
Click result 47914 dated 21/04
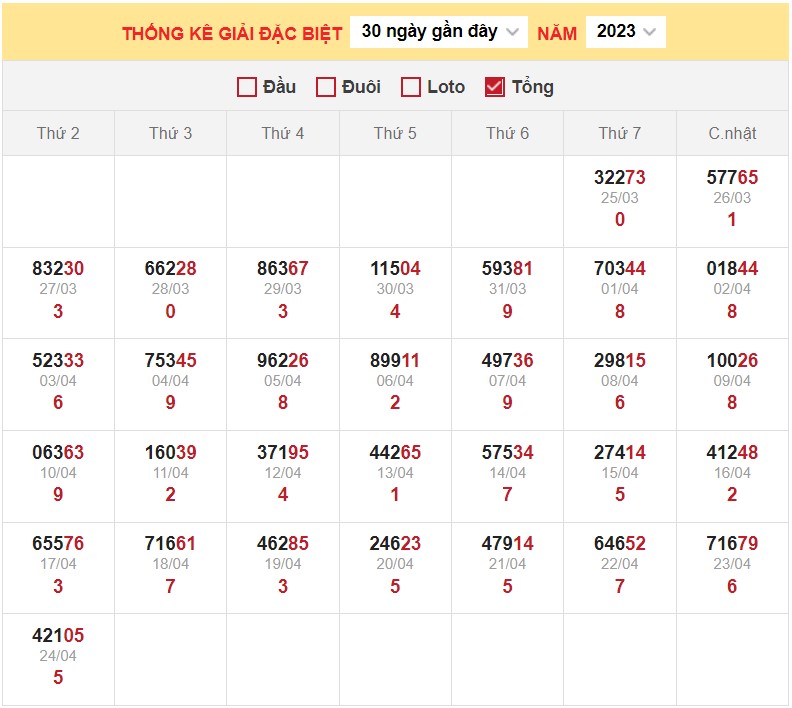coord(507,545)
